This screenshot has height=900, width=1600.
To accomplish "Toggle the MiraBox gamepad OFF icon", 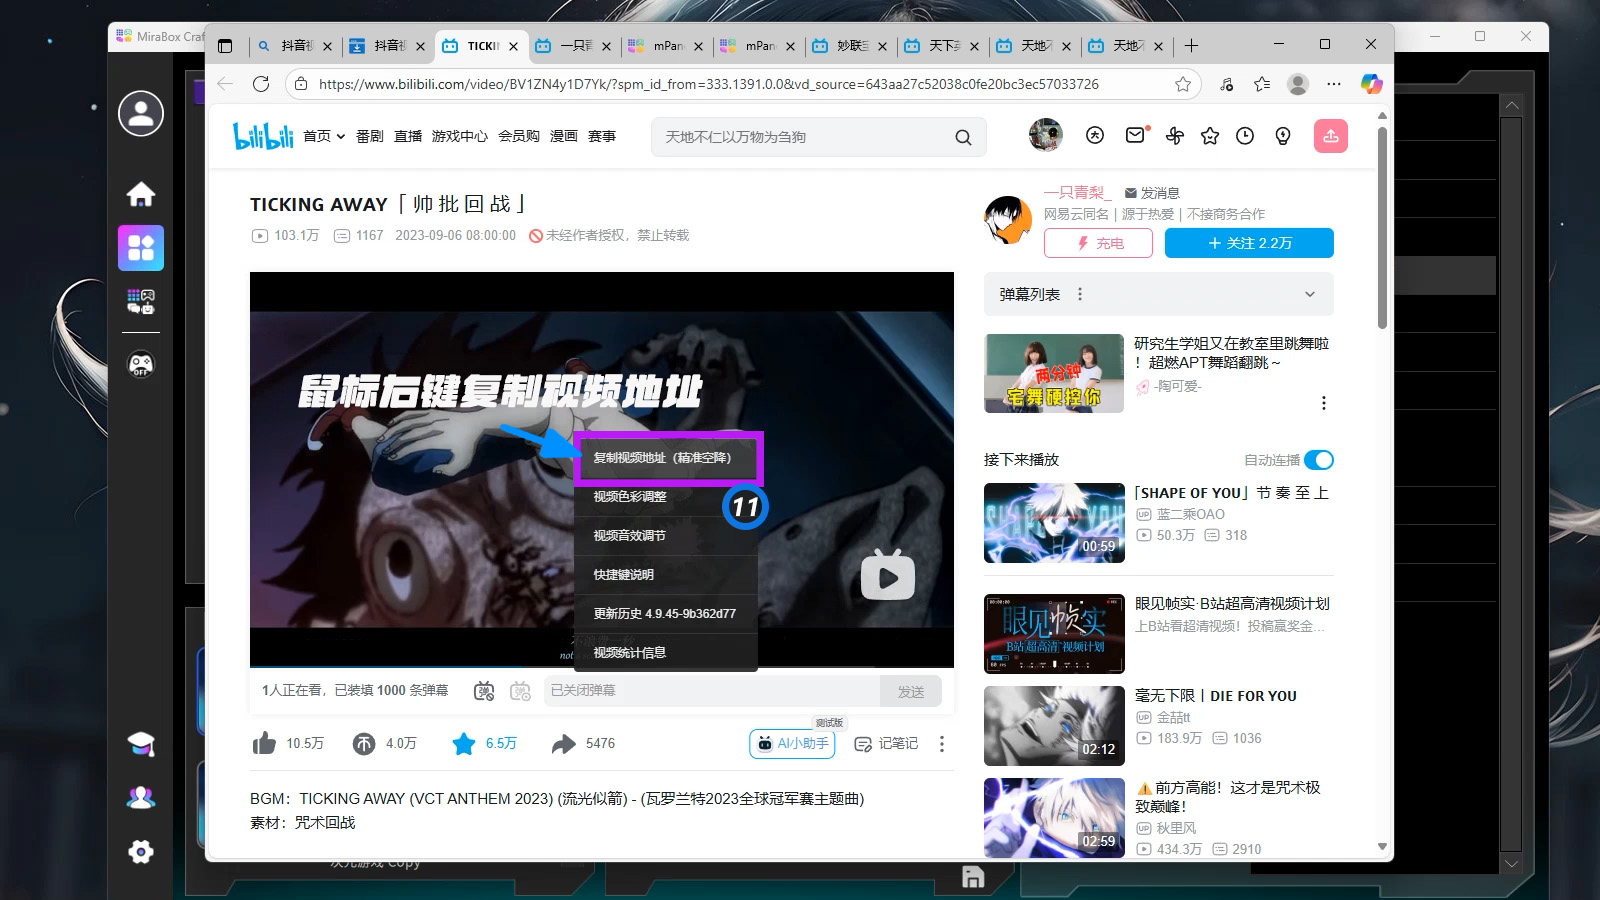I will click(141, 364).
